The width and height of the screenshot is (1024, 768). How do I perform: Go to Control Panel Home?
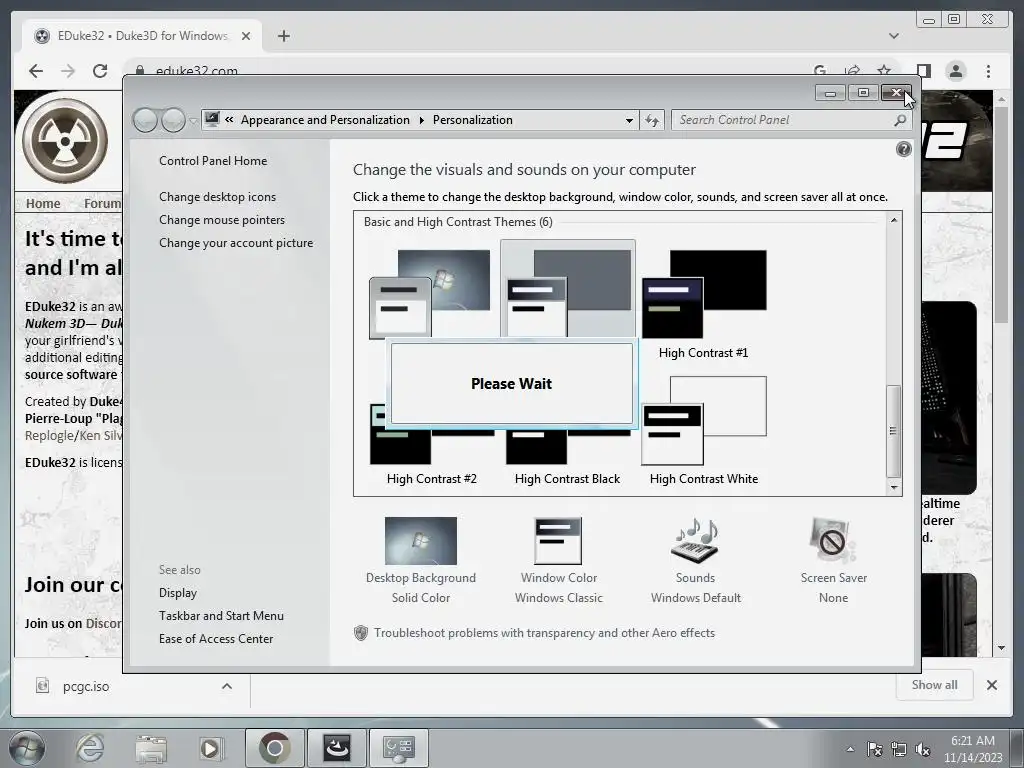pos(213,161)
